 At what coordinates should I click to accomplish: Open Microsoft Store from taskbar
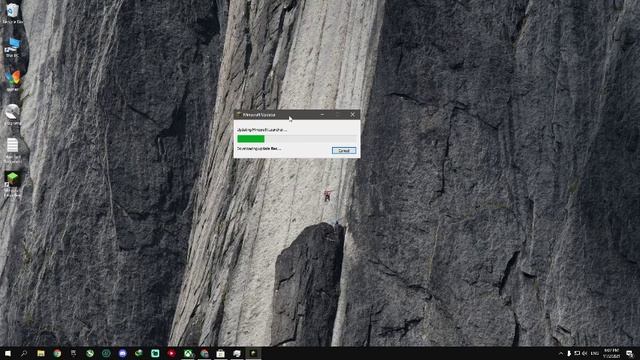click(x=220, y=353)
